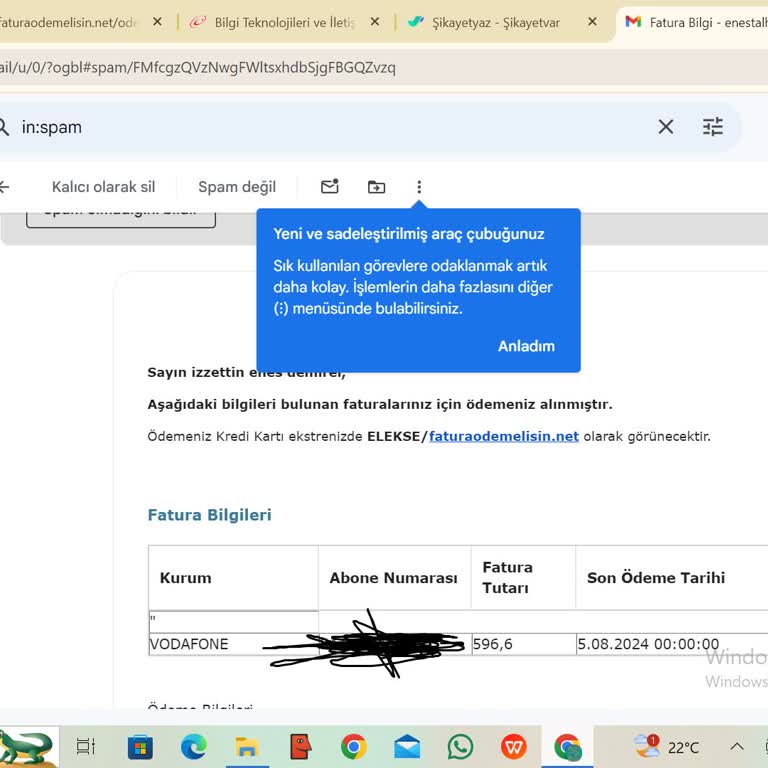Close the Bilgi Teknolojileri tab

coord(375,22)
